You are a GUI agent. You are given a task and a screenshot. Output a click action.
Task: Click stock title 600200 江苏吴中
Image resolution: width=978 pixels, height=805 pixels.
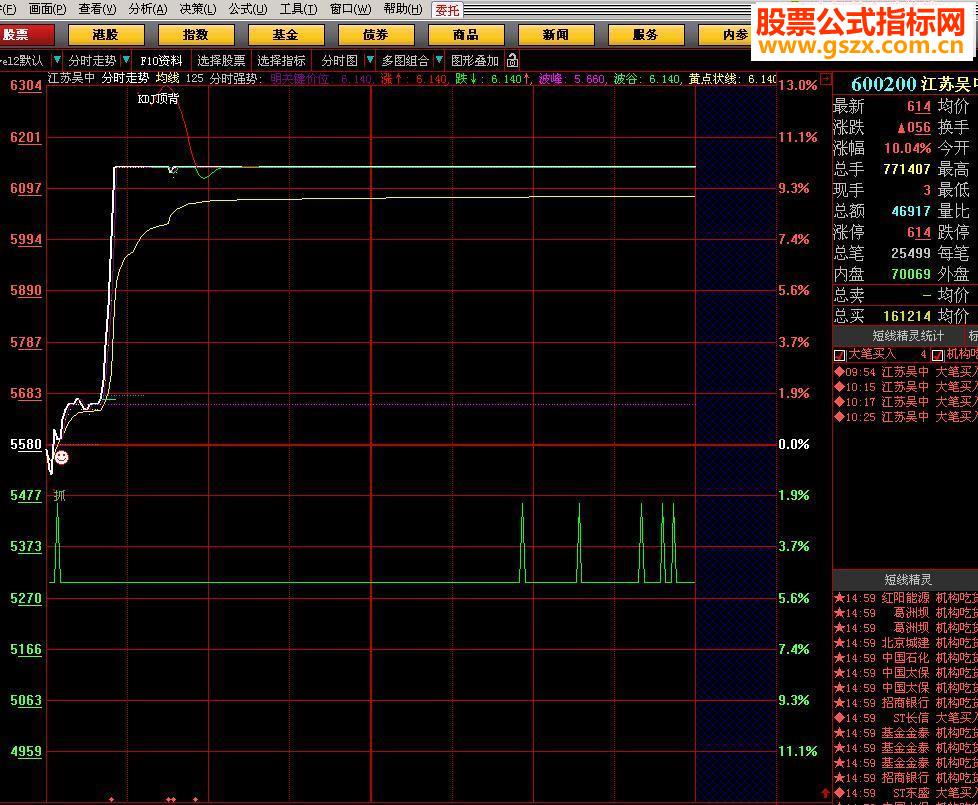[914, 84]
